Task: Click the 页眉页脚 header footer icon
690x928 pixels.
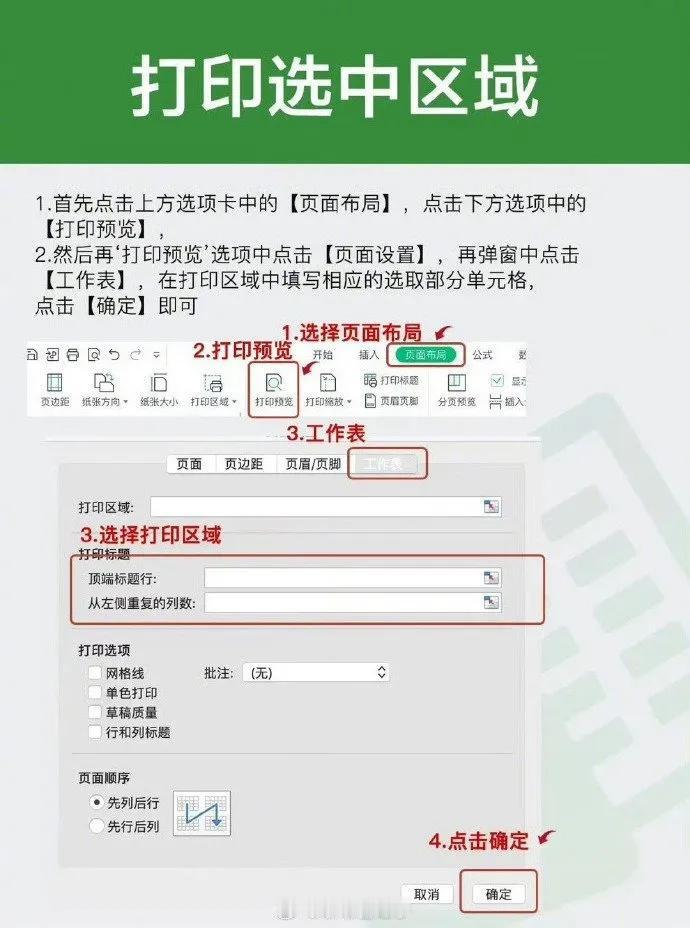Action: click(391, 401)
